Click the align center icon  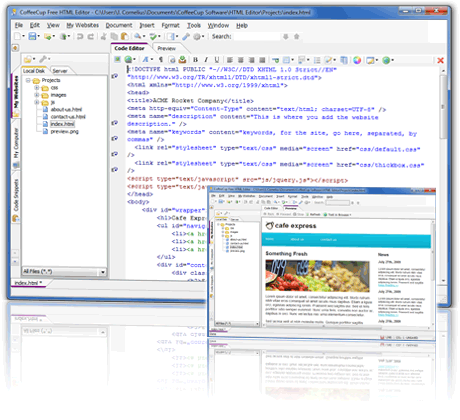pos(241,60)
